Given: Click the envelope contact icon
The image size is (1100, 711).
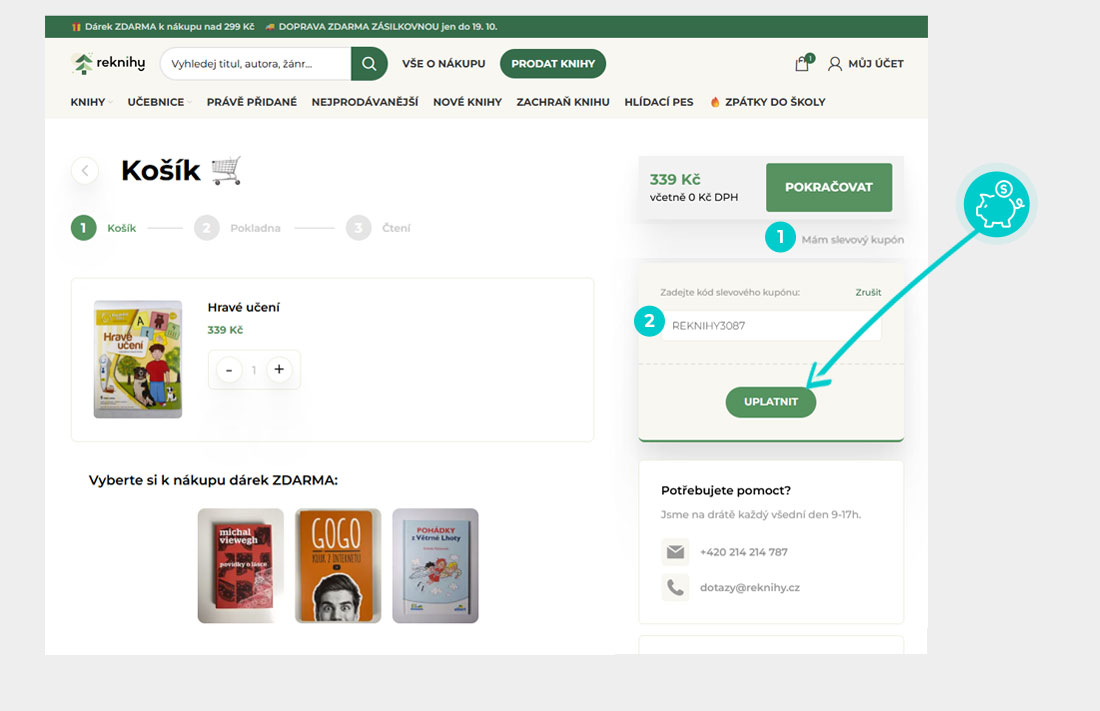Looking at the screenshot, I should 675,552.
